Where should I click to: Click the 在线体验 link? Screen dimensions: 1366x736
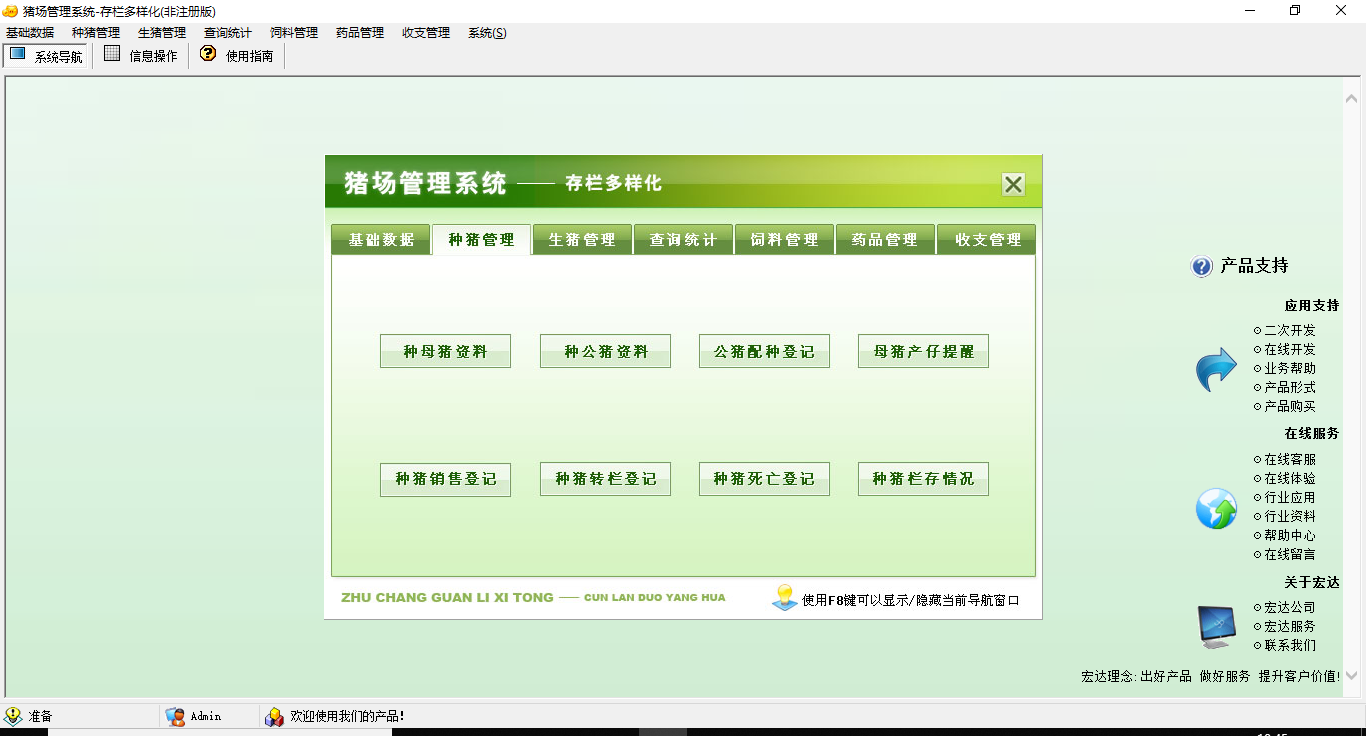pyautogui.click(x=1289, y=478)
